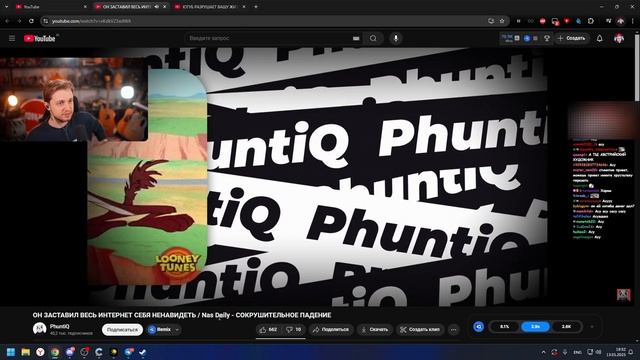Open the on-screen keyboard in search box

[x=356, y=38]
